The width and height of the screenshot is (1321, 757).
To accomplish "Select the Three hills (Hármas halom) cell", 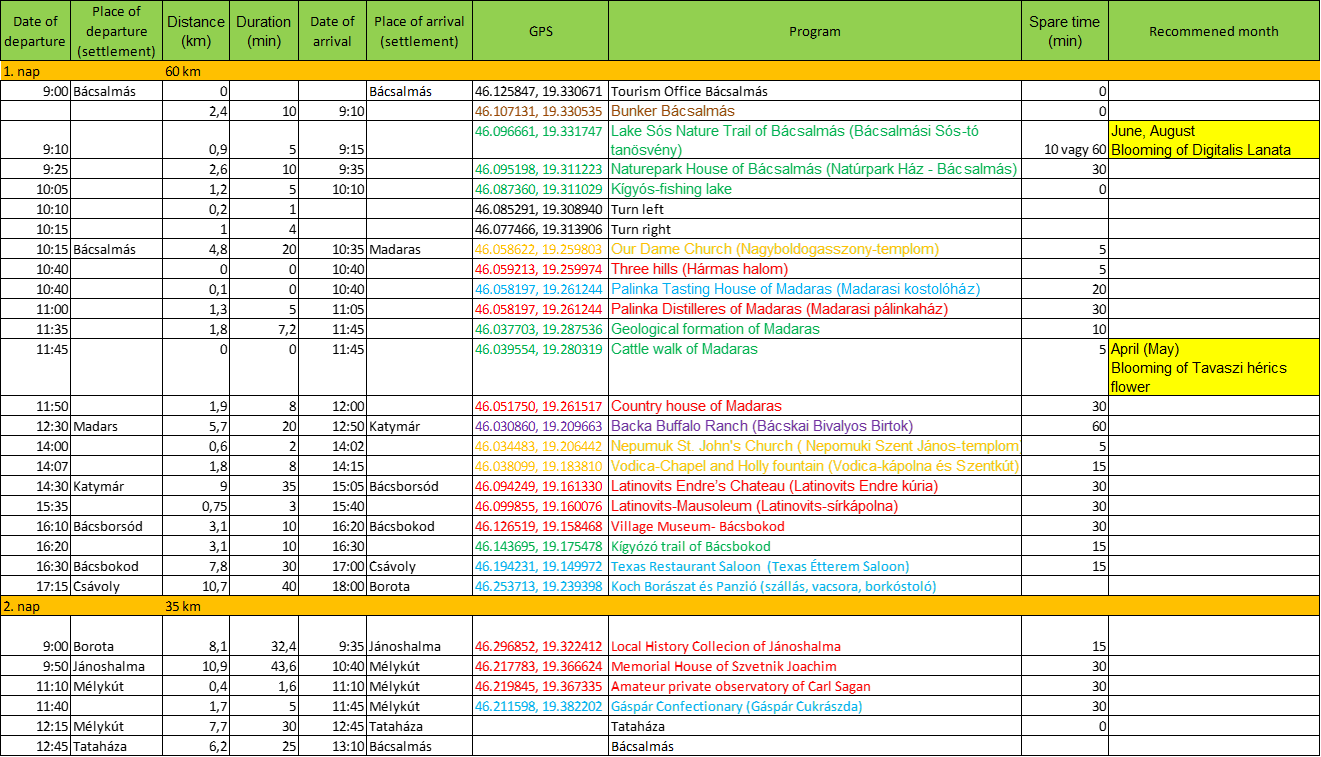I will point(699,269).
